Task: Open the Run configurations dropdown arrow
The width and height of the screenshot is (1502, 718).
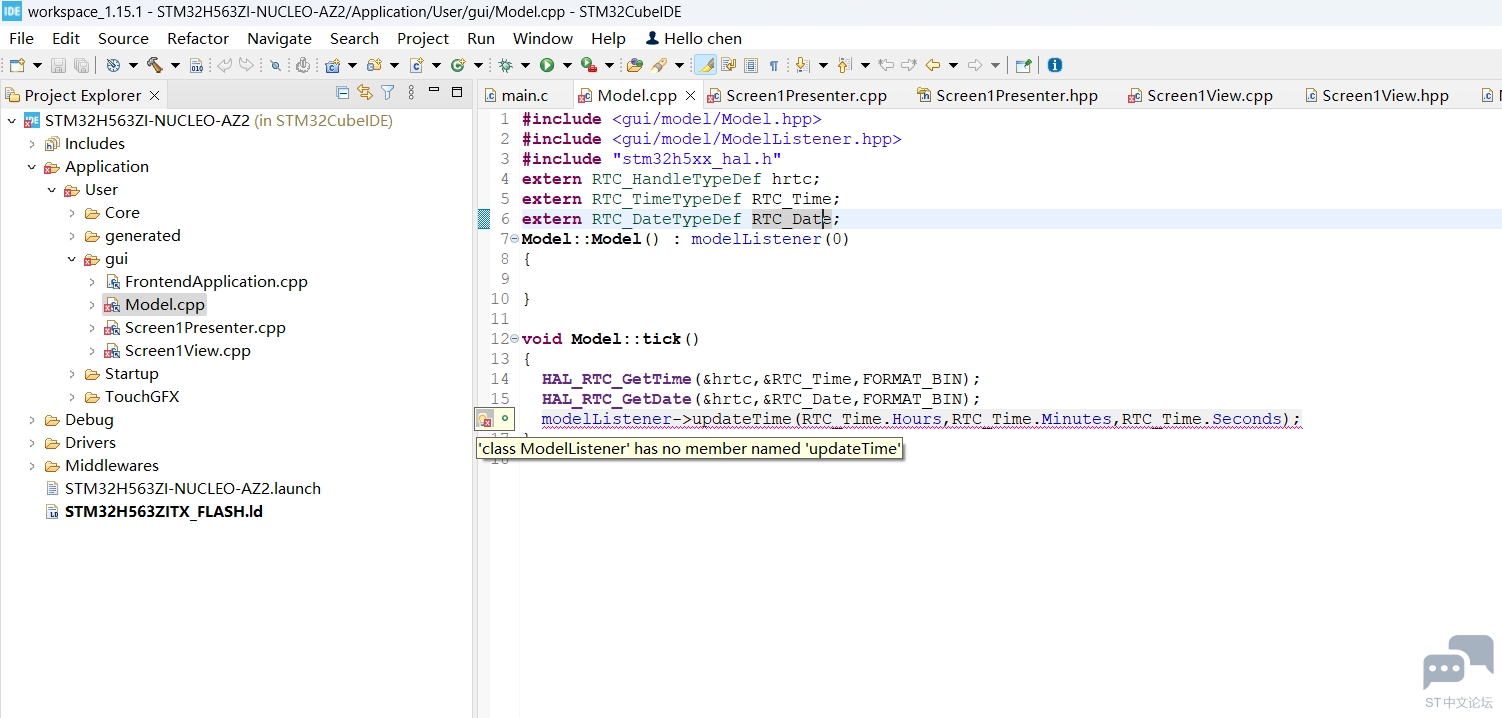Action: (x=567, y=66)
